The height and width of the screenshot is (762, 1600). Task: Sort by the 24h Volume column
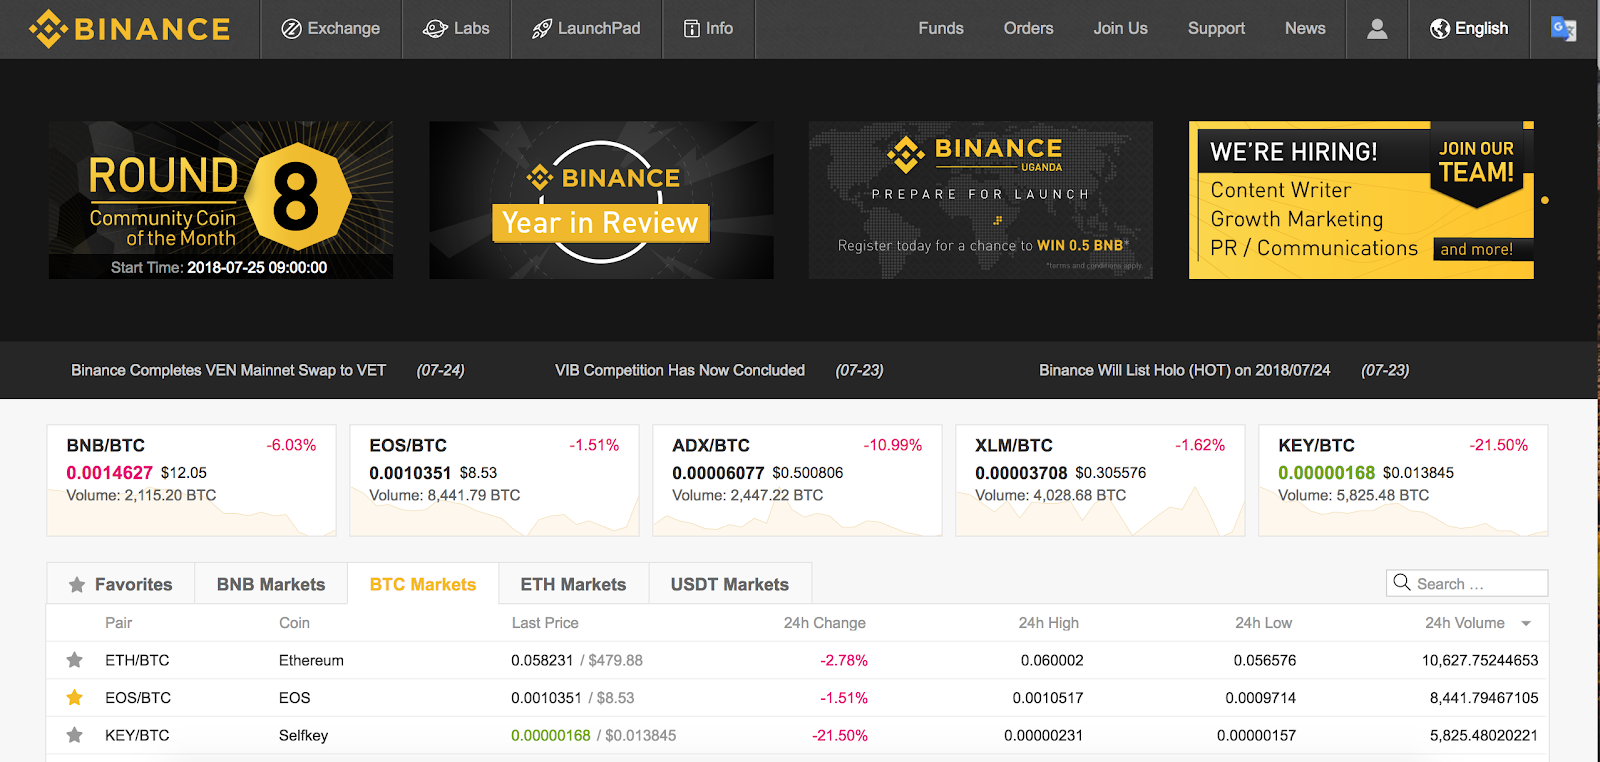(1465, 623)
